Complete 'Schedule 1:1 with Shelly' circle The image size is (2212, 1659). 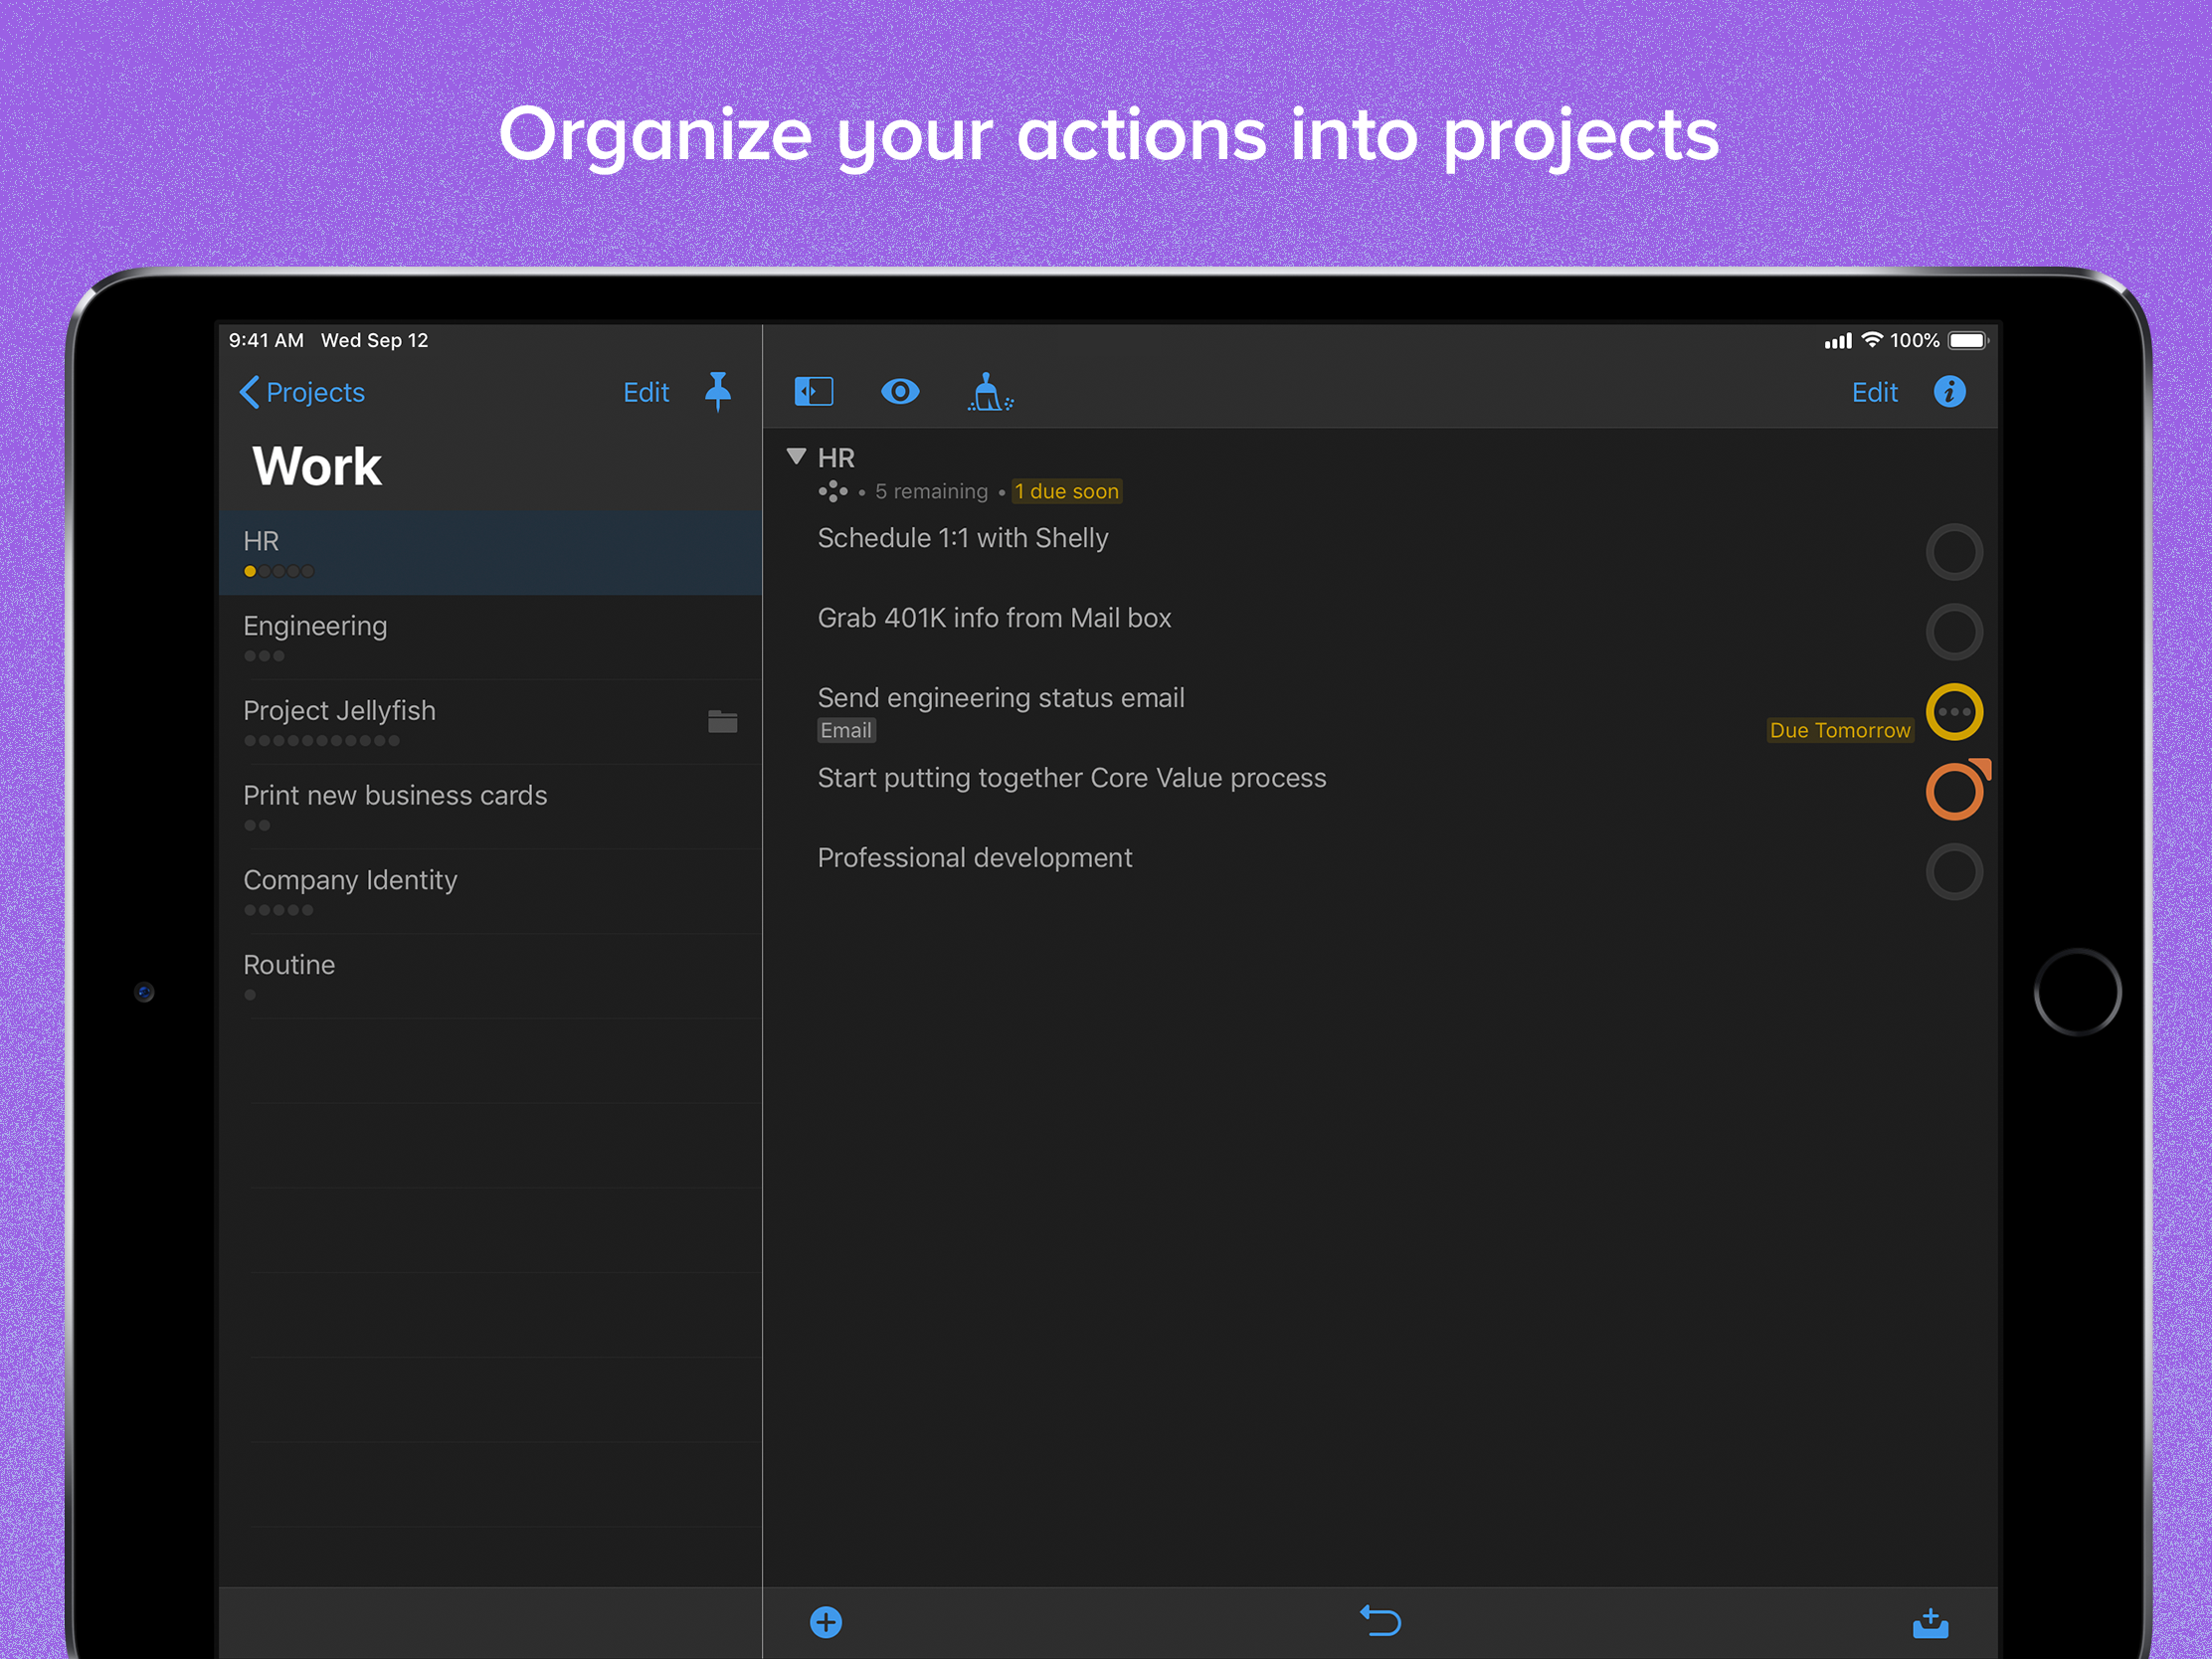[x=1953, y=552]
